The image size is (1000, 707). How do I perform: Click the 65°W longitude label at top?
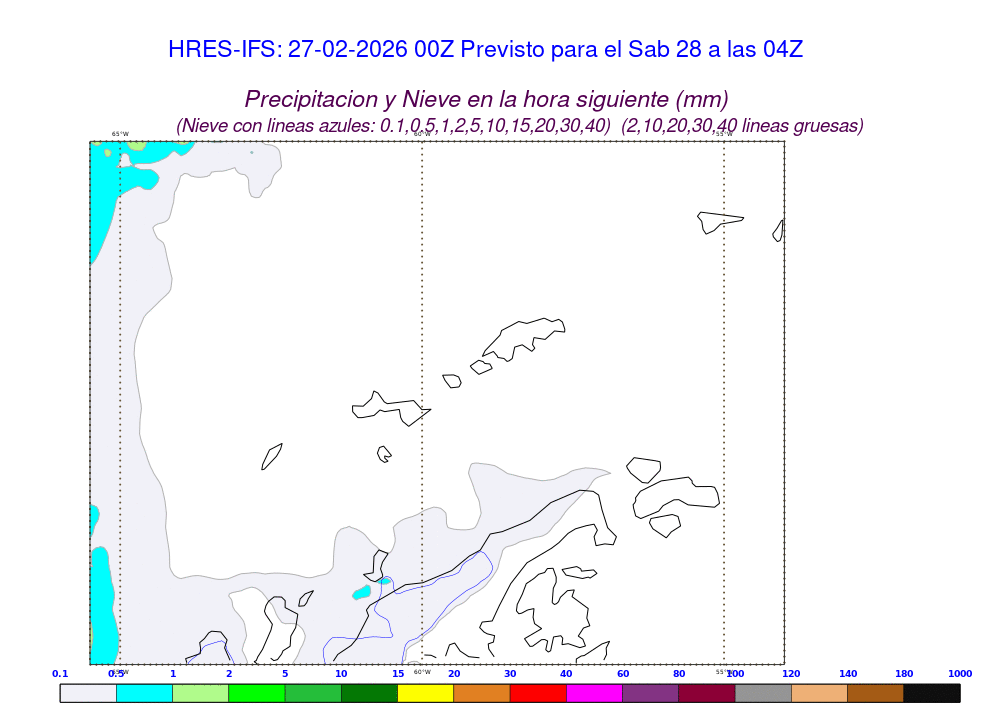tap(120, 134)
